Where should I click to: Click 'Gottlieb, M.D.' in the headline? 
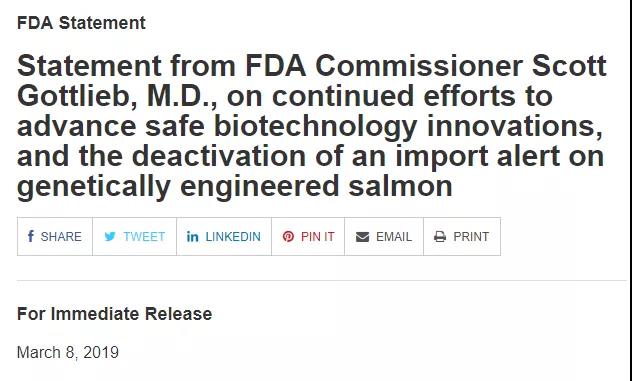click(117, 96)
